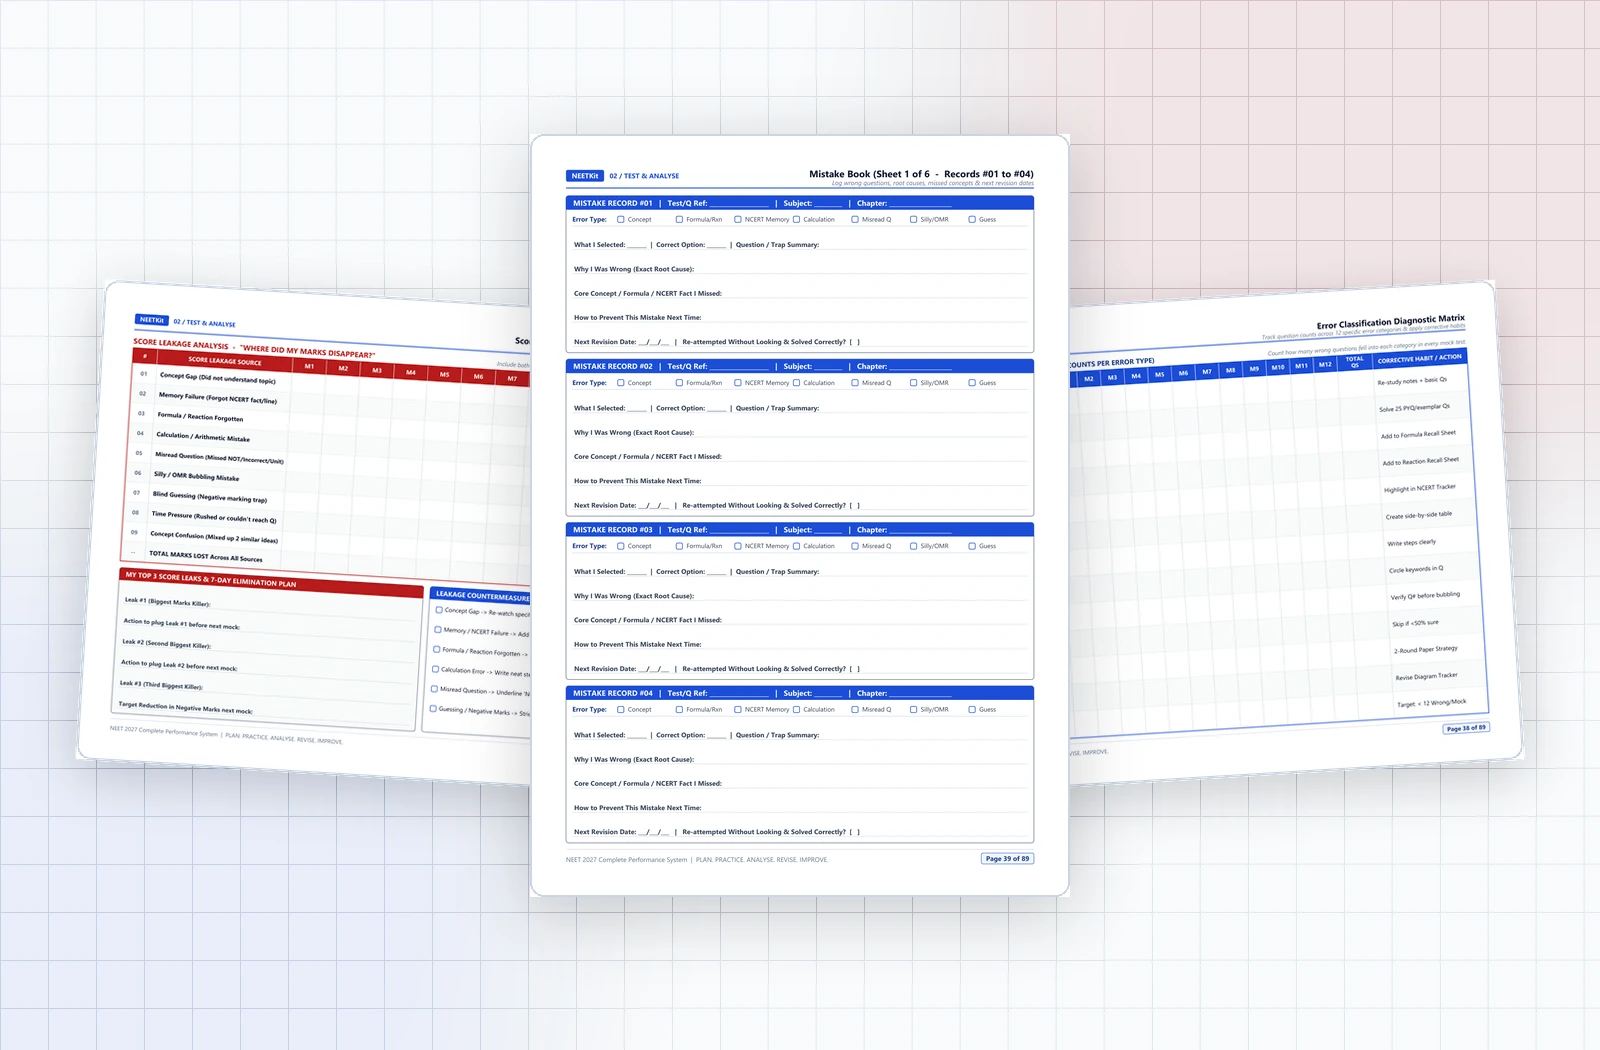Viewport: 1600px width, 1050px height.
Task: Check Calculation in Mistake Record #02
Action: click(796, 383)
